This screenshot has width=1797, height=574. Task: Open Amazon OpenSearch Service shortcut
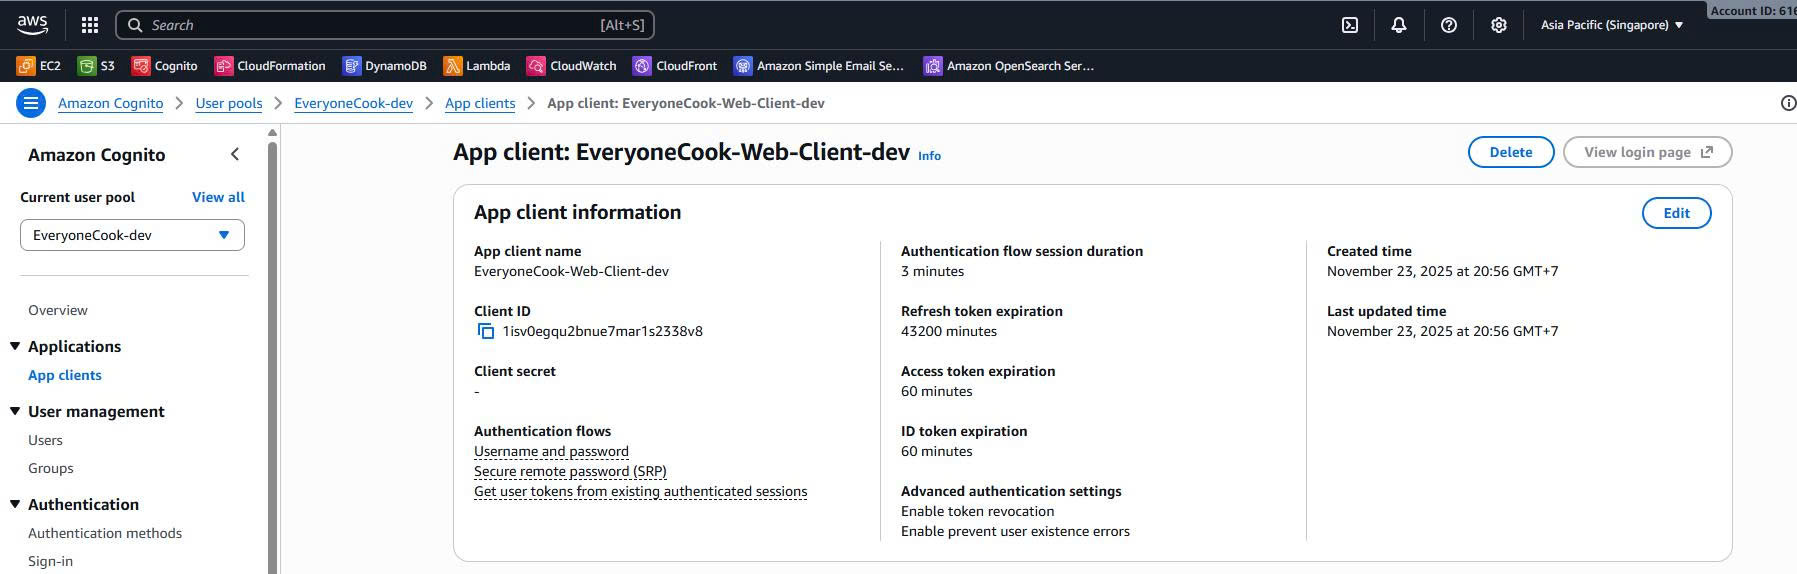click(1009, 66)
